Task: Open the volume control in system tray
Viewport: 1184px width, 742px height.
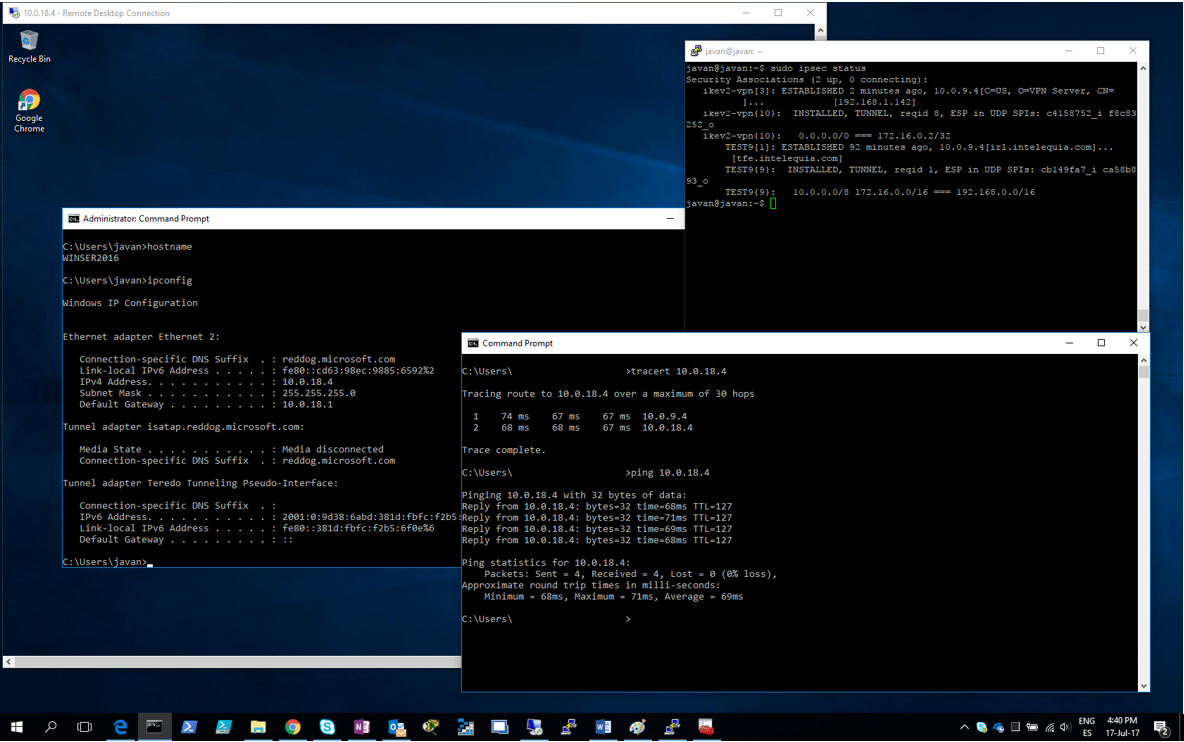Action: pyautogui.click(x=1064, y=727)
